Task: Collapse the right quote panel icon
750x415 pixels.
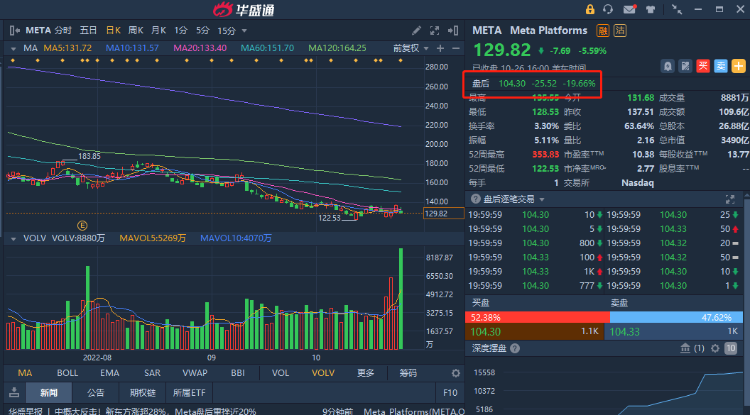Action: [452, 31]
